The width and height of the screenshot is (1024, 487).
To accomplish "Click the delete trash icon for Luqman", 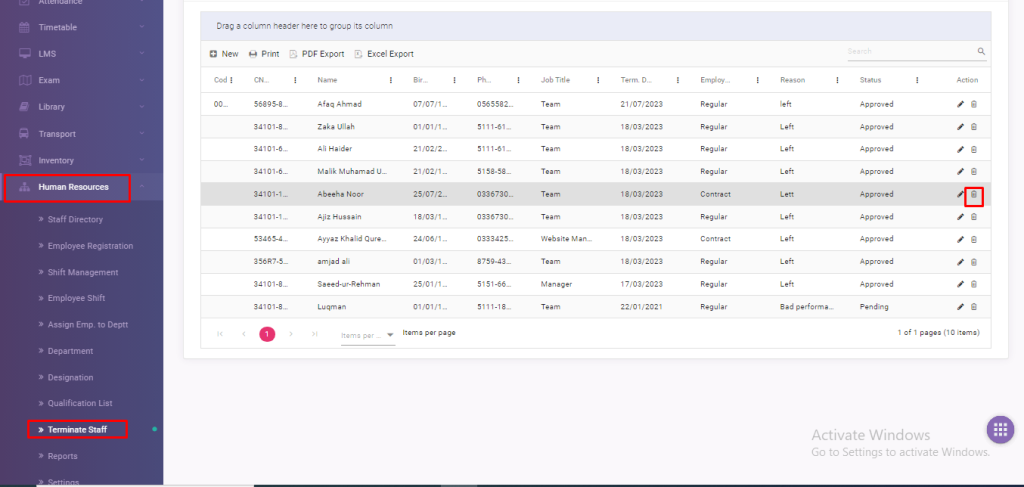I will [974, 307].
